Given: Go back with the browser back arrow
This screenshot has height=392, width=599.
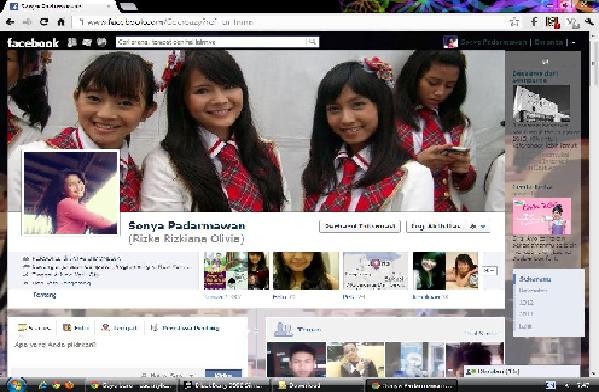Looking at the screenshot, I should point(10,22).
